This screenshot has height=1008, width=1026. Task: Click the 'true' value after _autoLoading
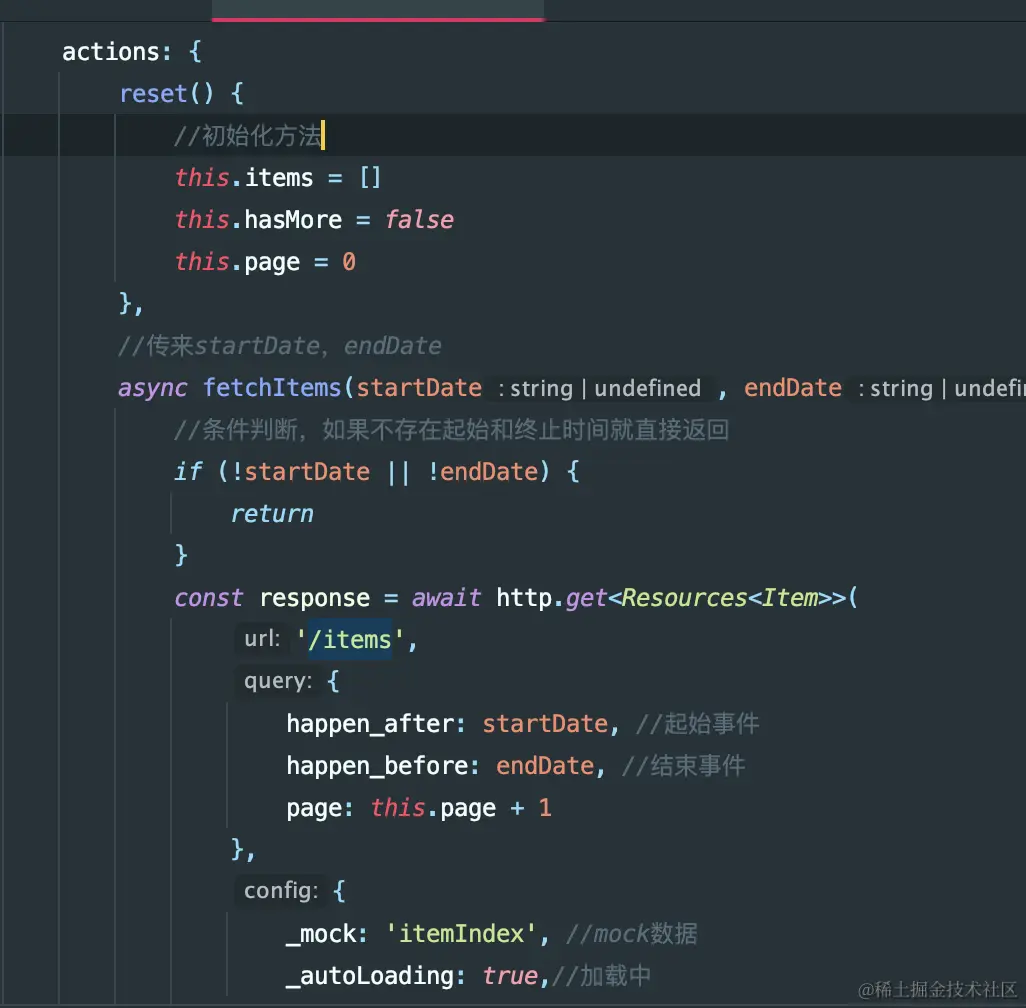(x=510, y=975)
